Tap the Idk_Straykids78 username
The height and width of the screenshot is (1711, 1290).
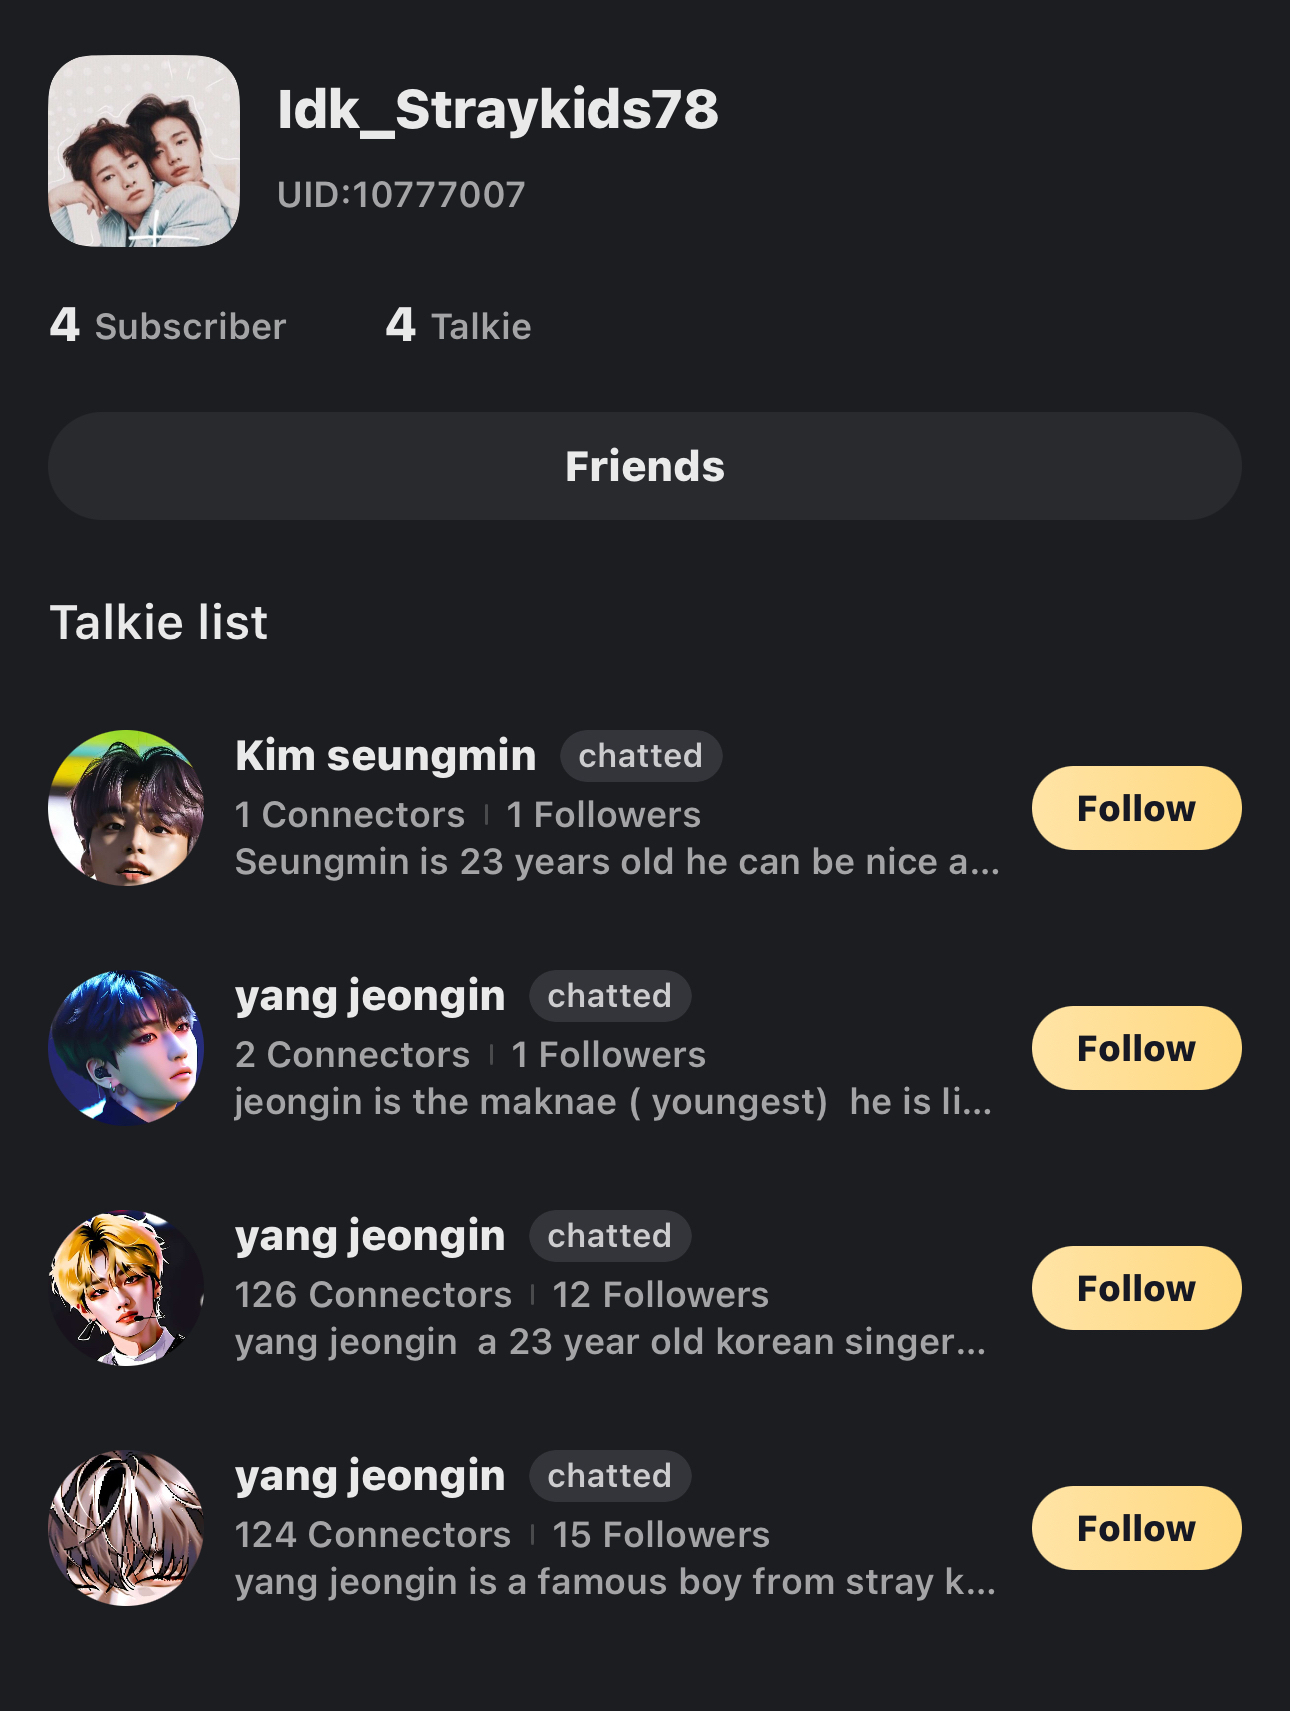coord(497,109)
